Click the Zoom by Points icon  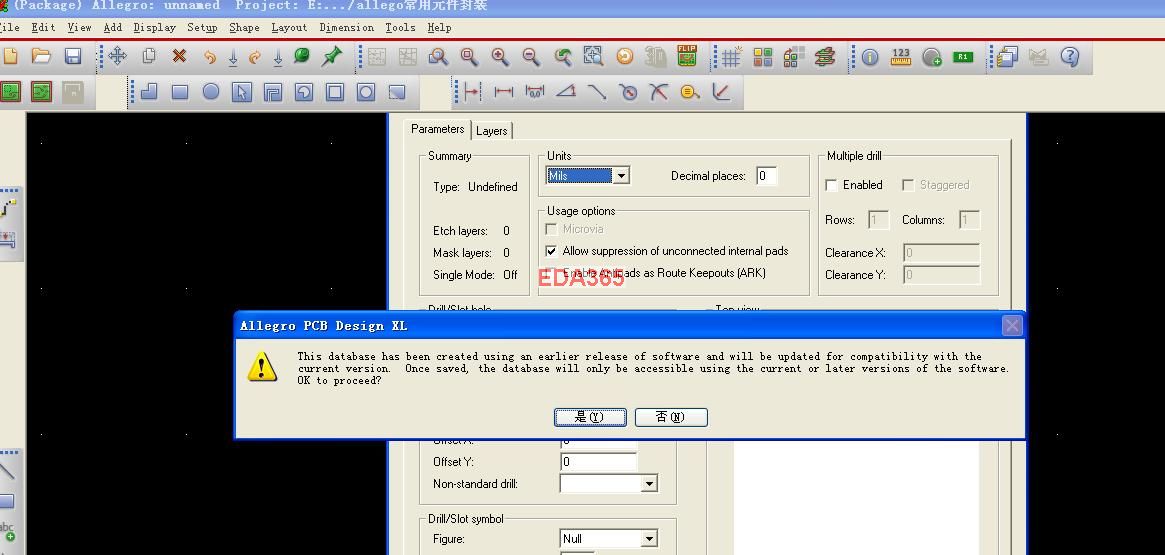pyautogui.click(x=438, y=56)
